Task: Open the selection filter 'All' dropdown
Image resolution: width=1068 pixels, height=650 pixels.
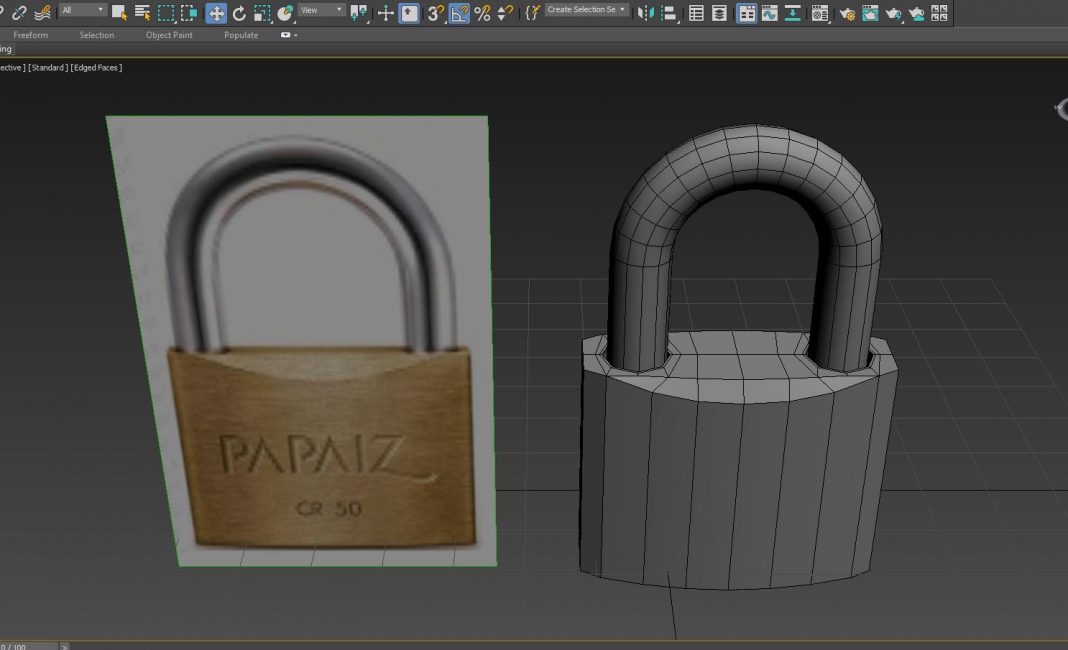Action: (82, 10)
